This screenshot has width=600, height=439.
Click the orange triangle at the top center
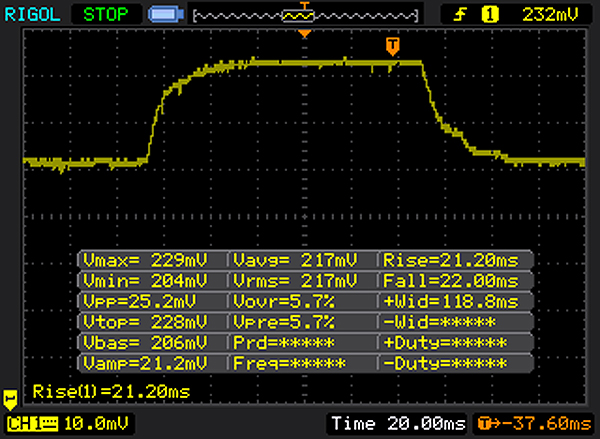tap(305, 35)
